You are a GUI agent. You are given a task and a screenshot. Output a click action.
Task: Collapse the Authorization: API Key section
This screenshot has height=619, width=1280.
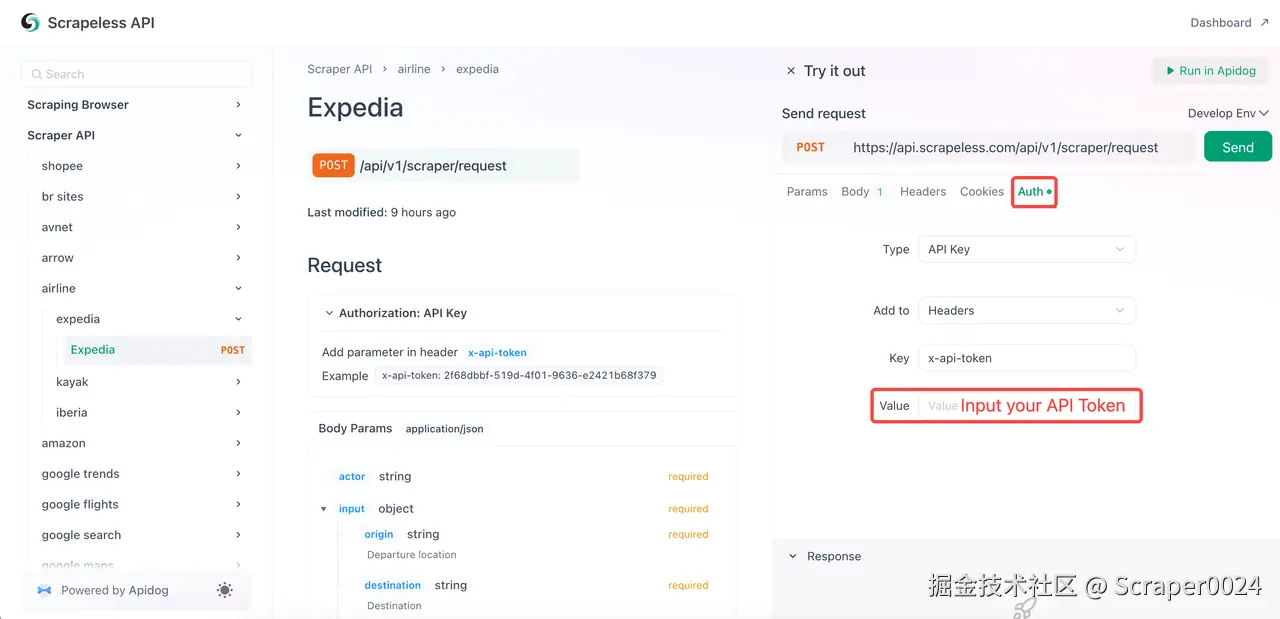pos(328,313)
